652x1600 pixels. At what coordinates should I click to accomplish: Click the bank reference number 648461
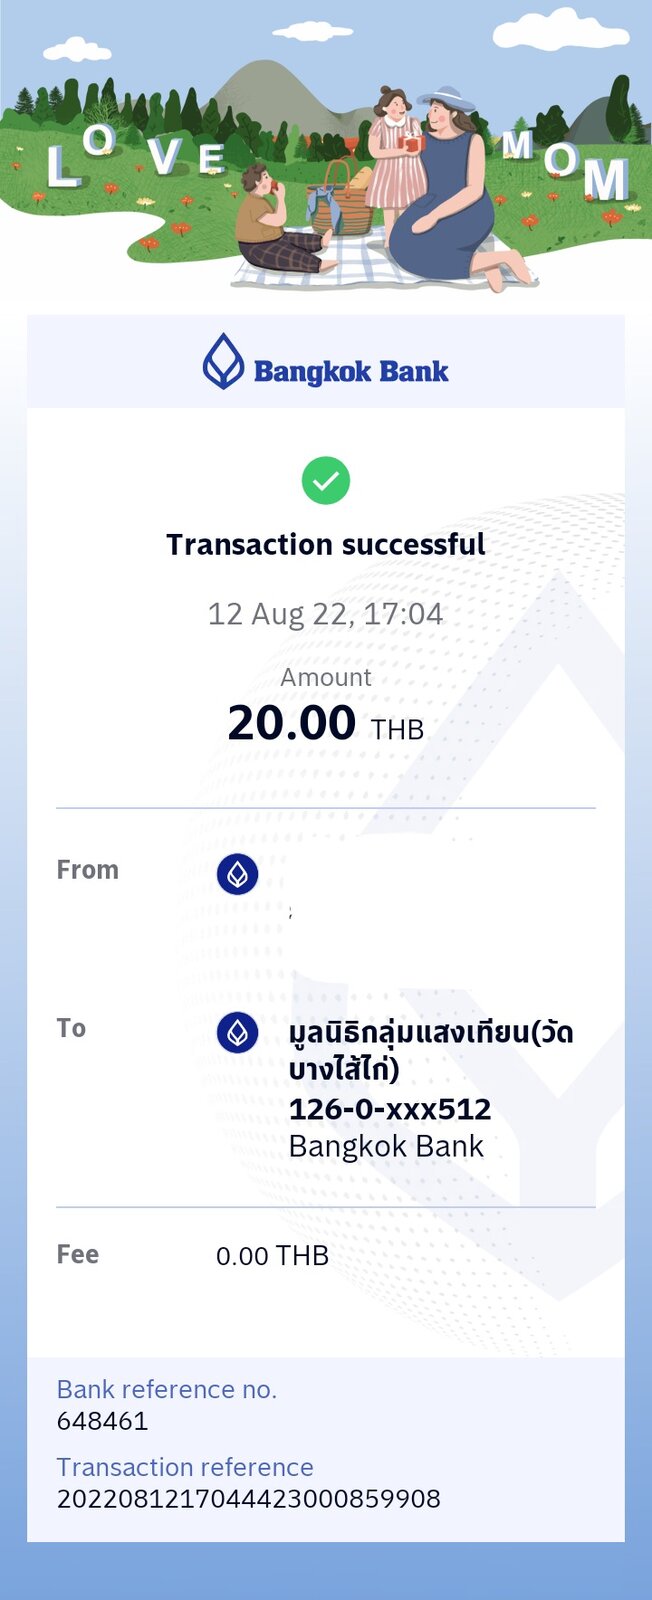pos(102,1421)
